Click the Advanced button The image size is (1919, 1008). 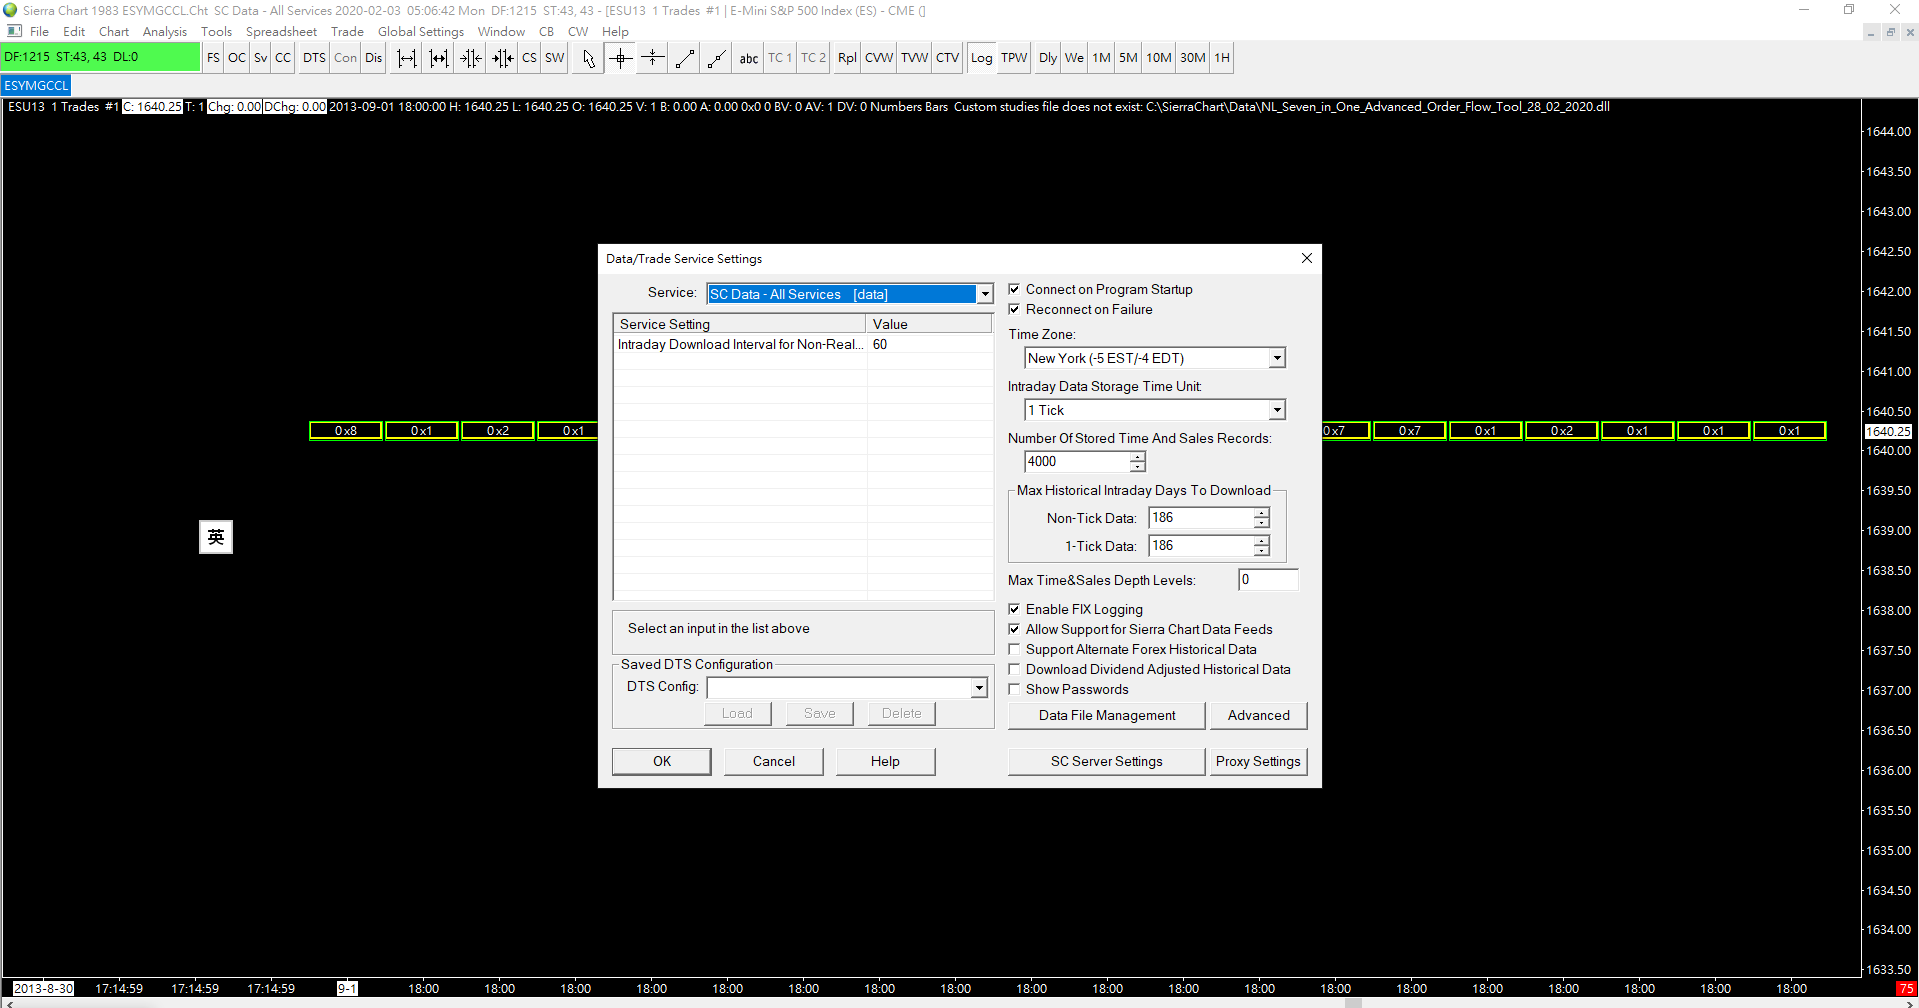[x=1259, y=715]
